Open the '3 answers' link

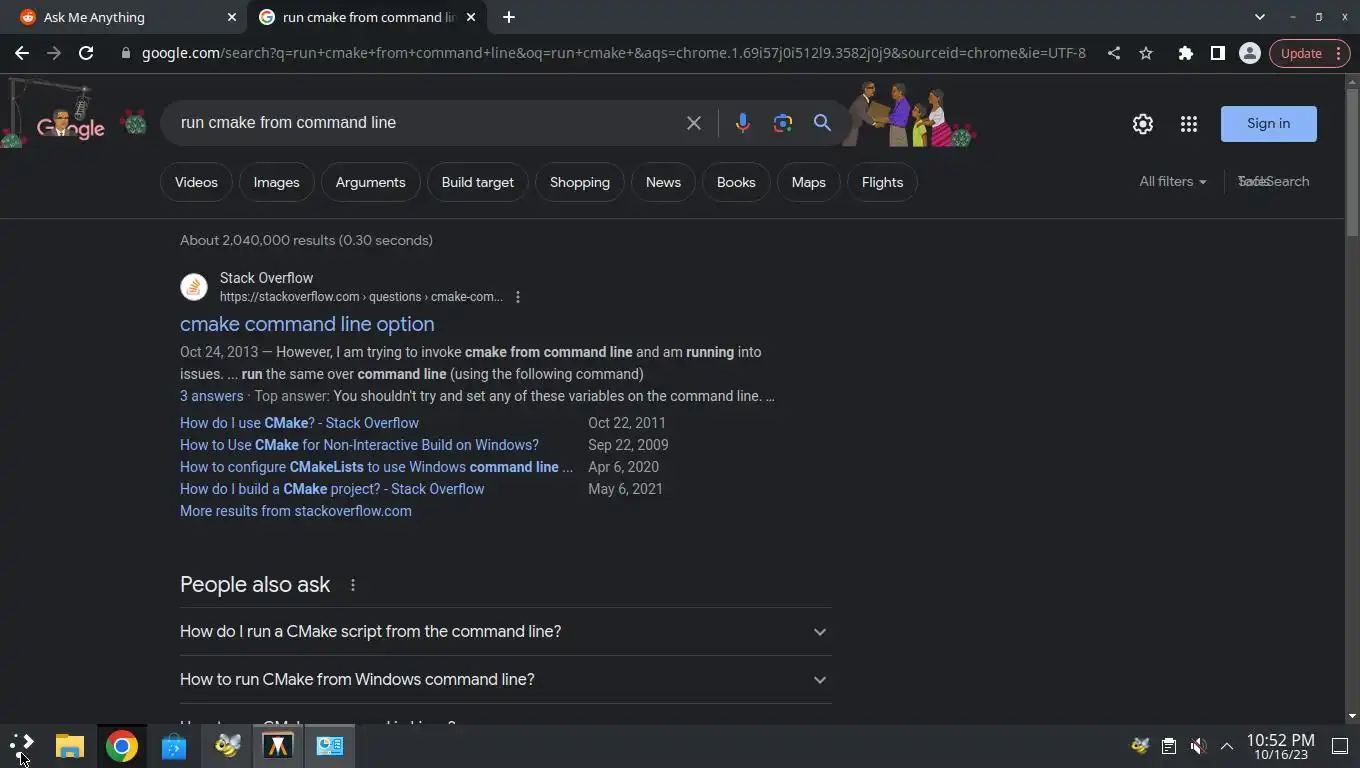tap(211, 396)
